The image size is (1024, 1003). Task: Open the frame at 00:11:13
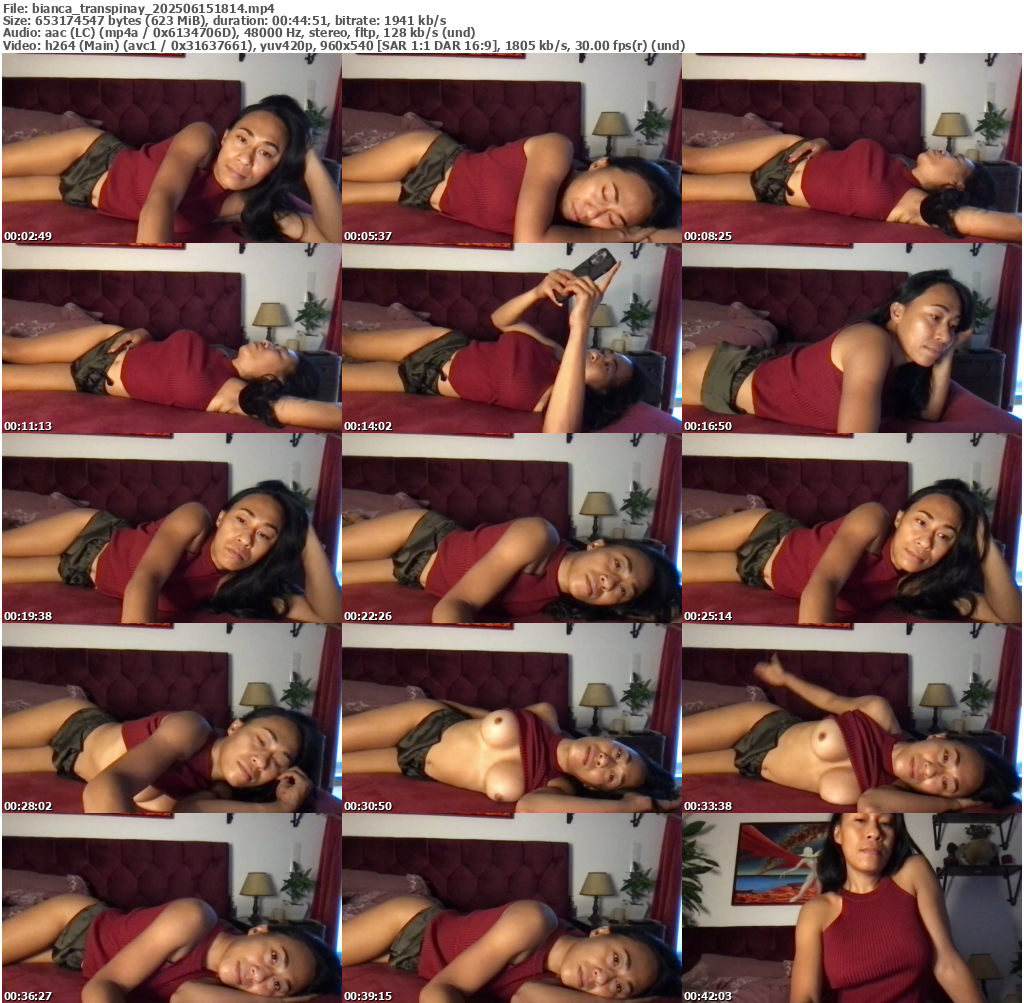[171, 338]
